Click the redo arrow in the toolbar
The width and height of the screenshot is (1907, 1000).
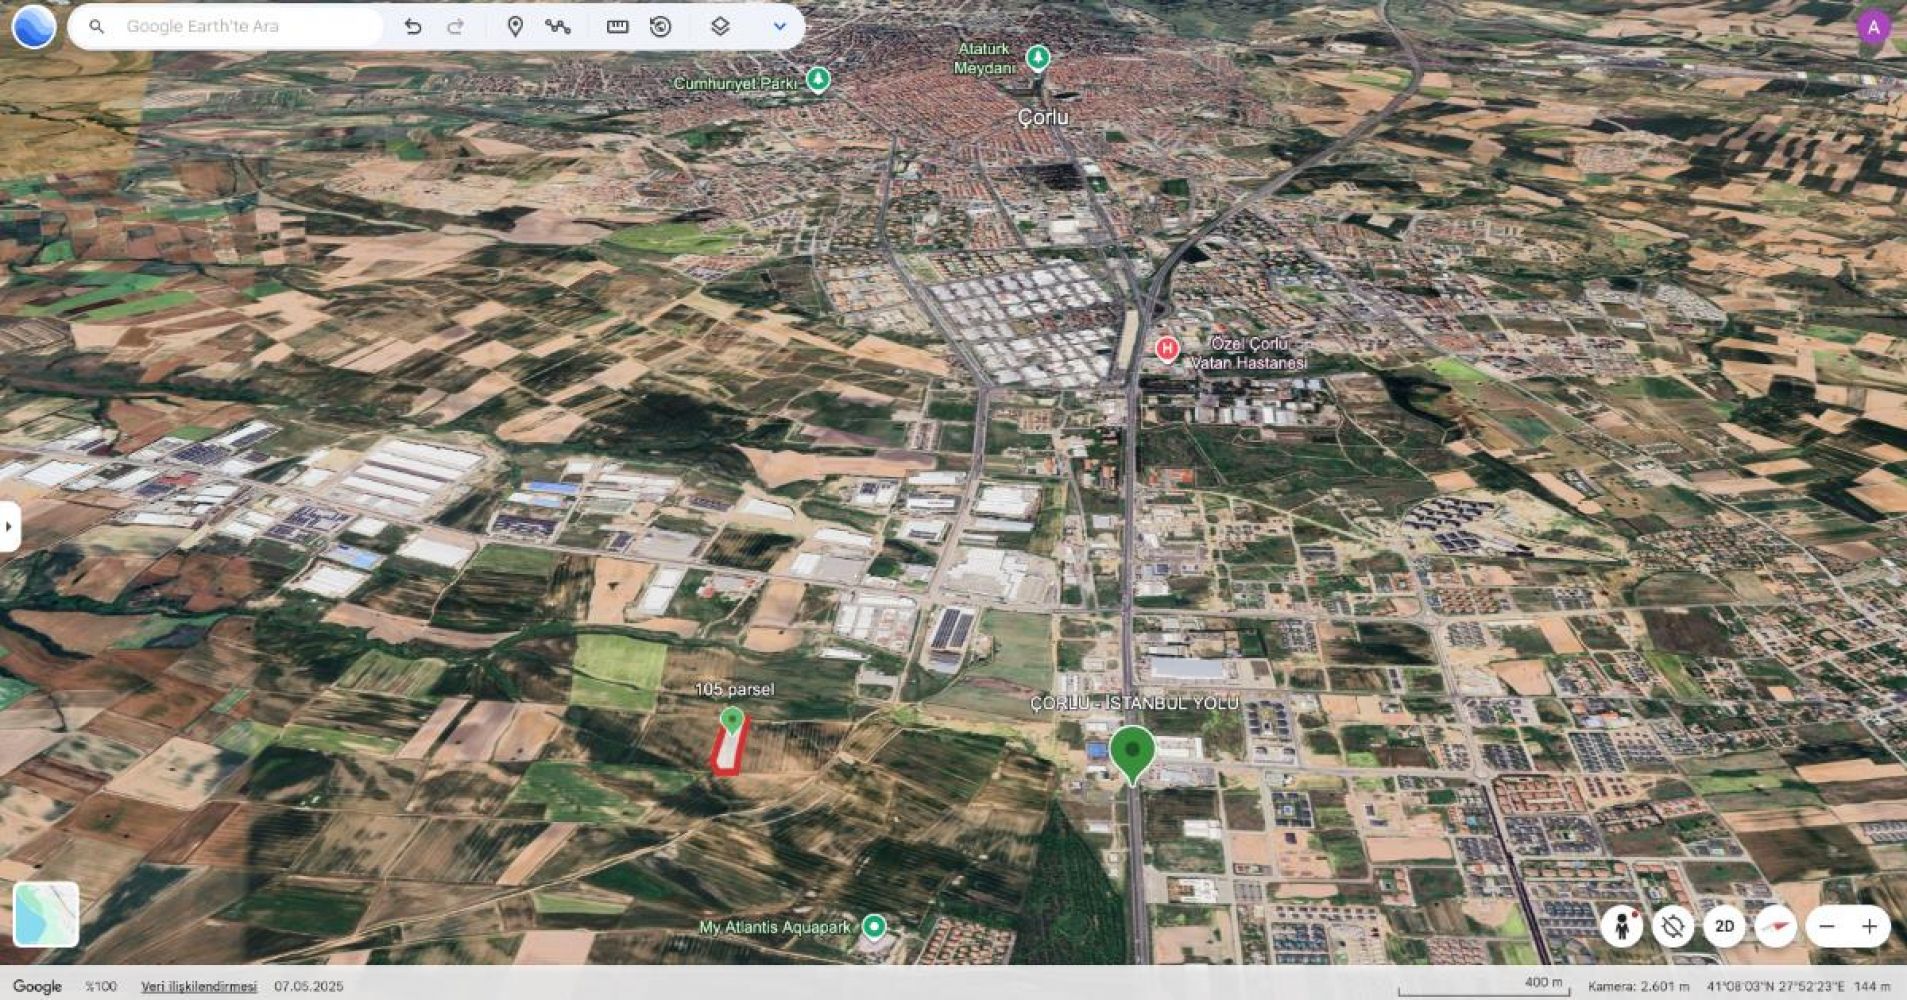coord(455,27)
